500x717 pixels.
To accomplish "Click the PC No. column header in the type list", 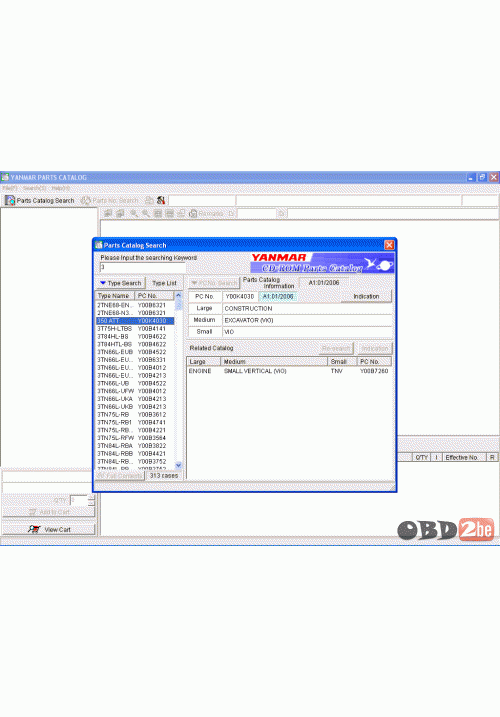I will (155, 296).
